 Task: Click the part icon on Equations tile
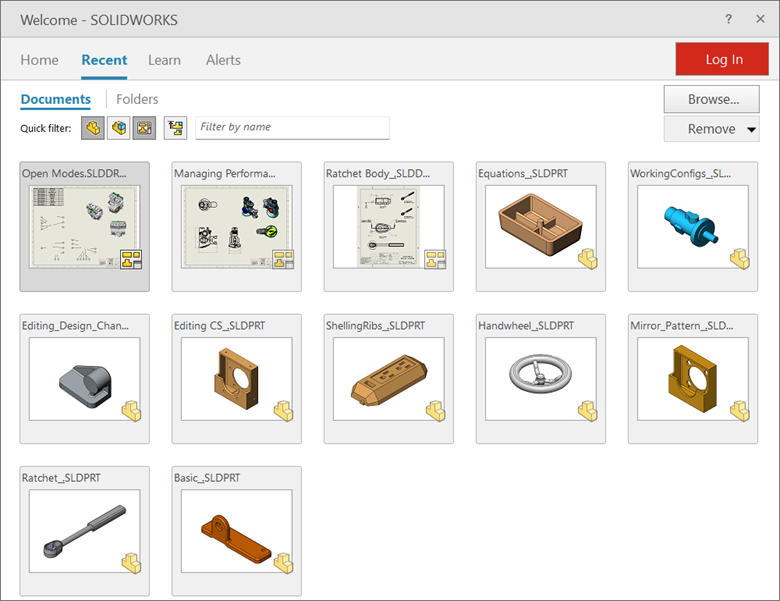click(x=588, y=259)
